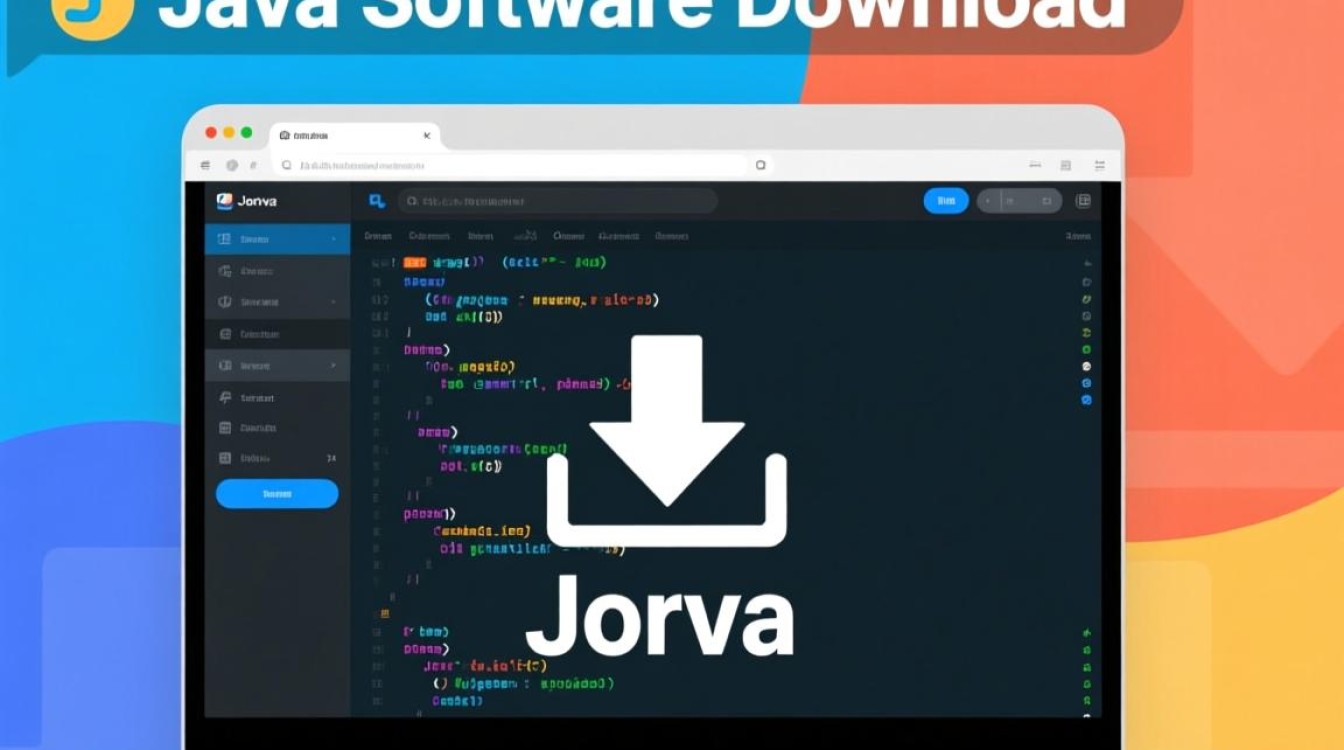The image size is (1344, 750).
Task: Click the Jorva logo icon in sidebar header
Action: (x=224, y=201)
